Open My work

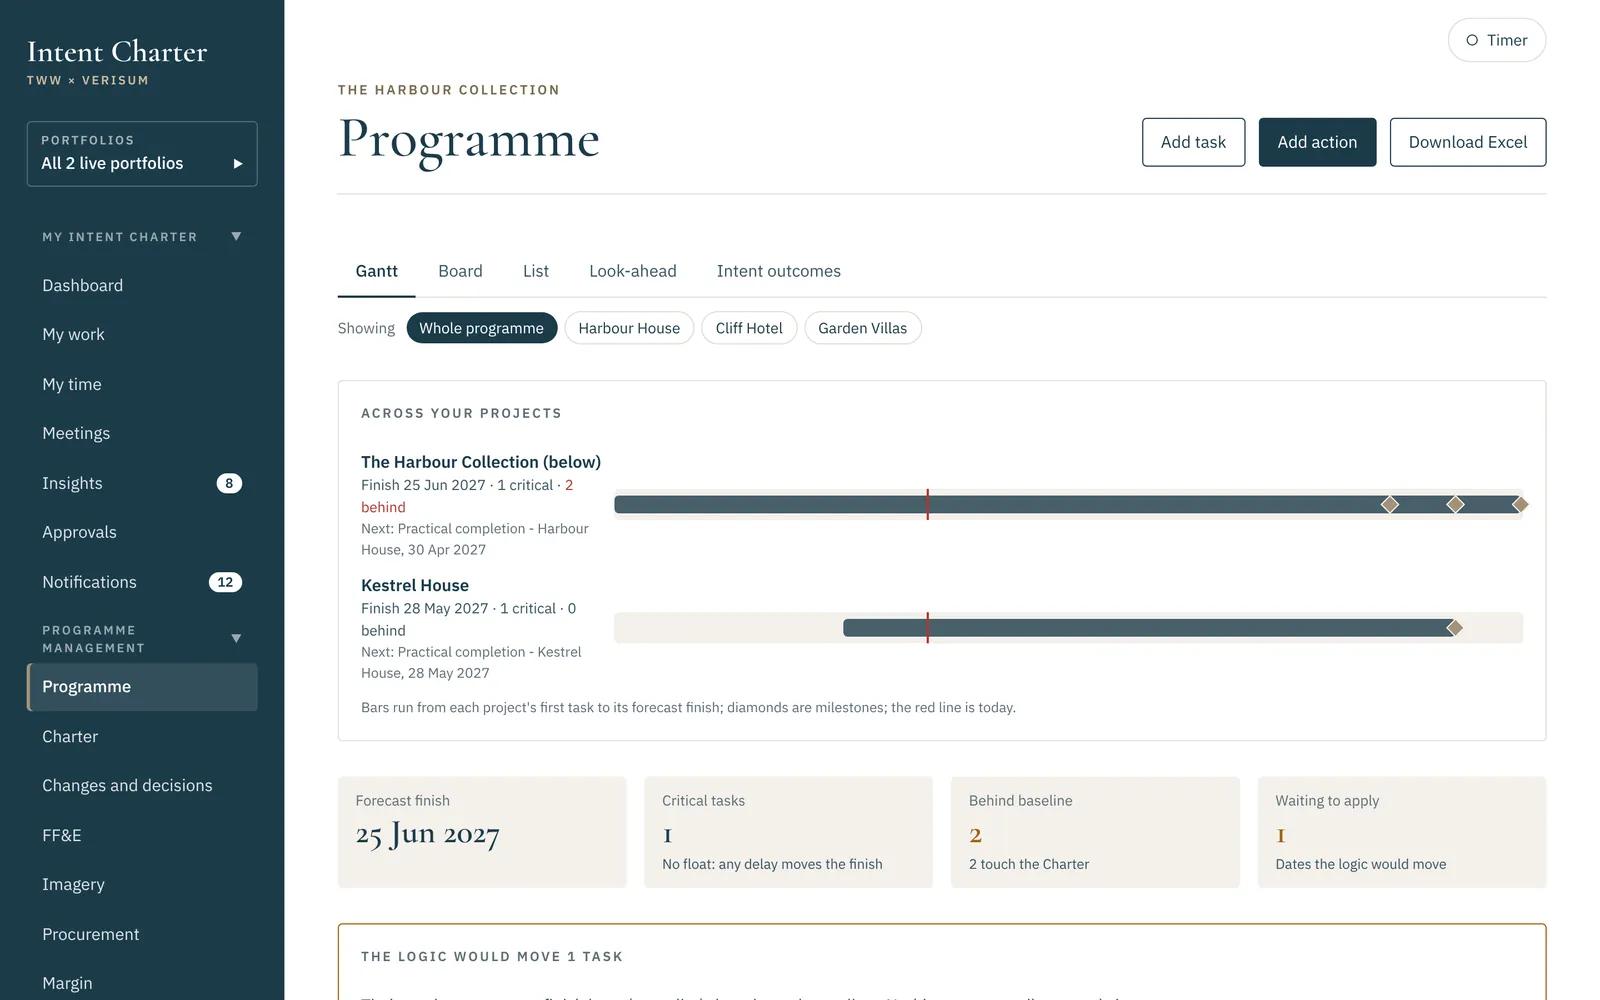point(142,334)
